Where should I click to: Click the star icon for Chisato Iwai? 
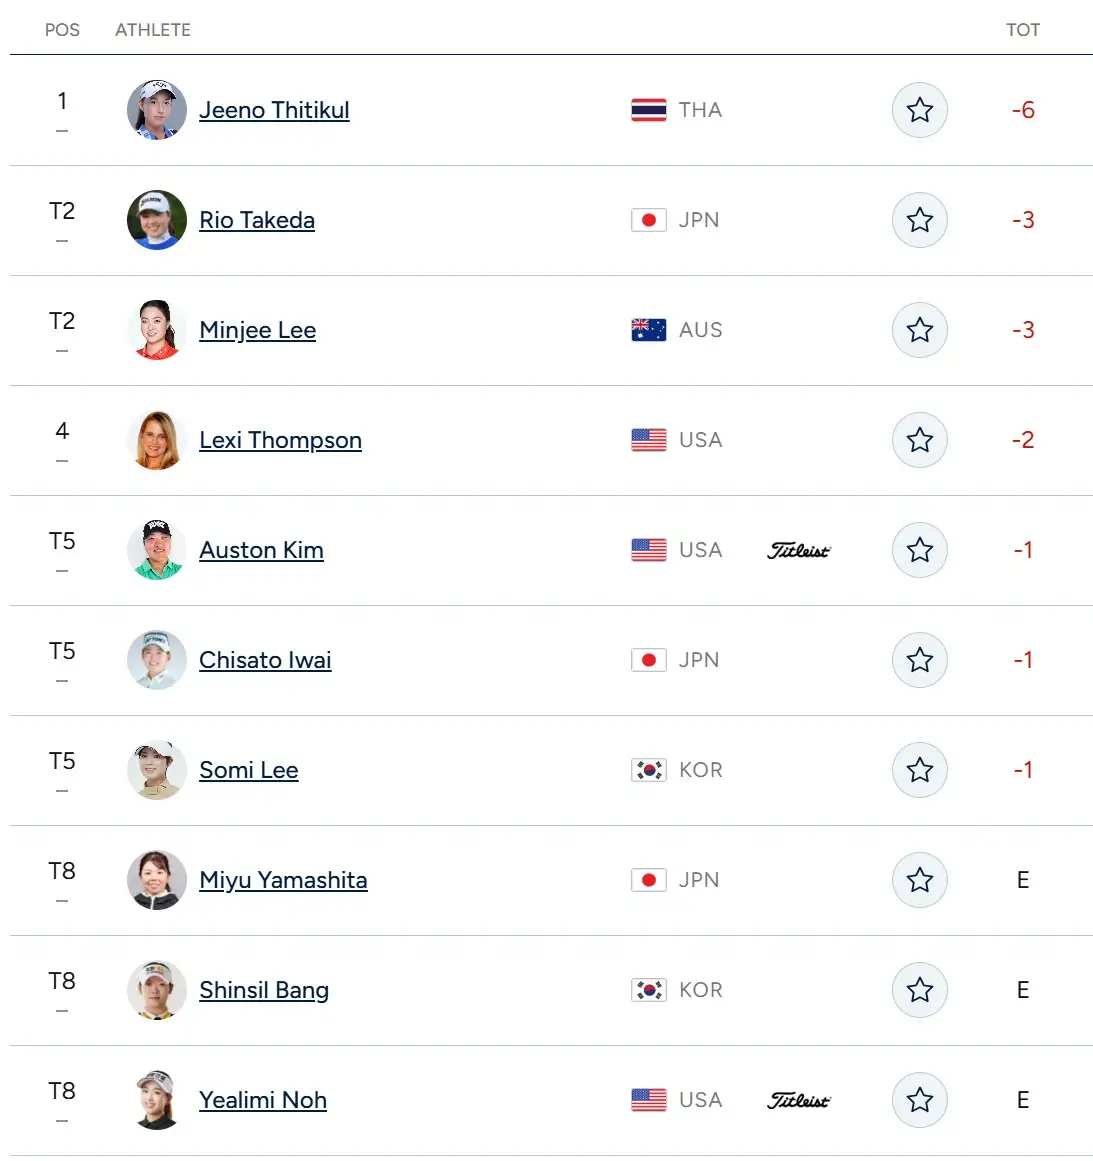coord(920,660)
